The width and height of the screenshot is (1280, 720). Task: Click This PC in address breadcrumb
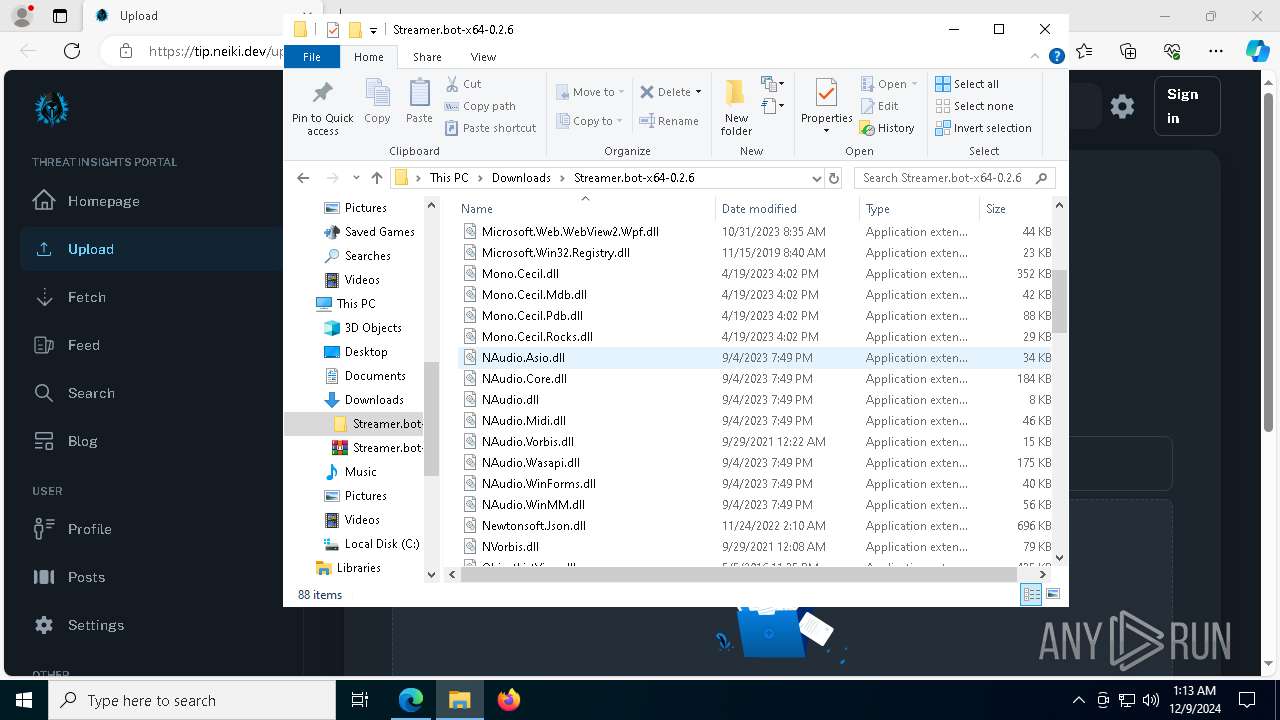coord(449,178)
